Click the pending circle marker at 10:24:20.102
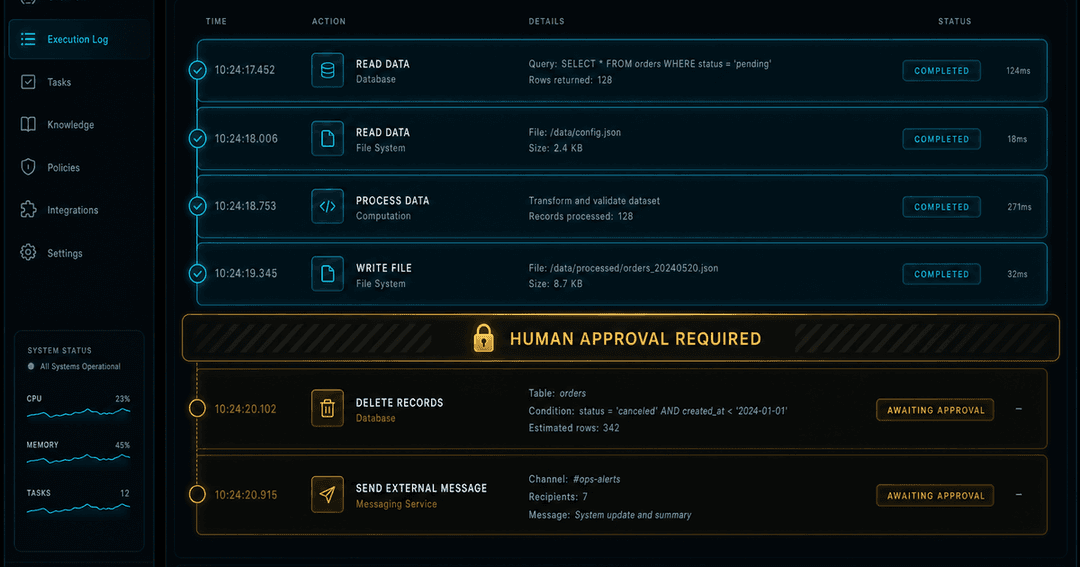Screen dimensions: 1080x567 click(x=197, y=409)
